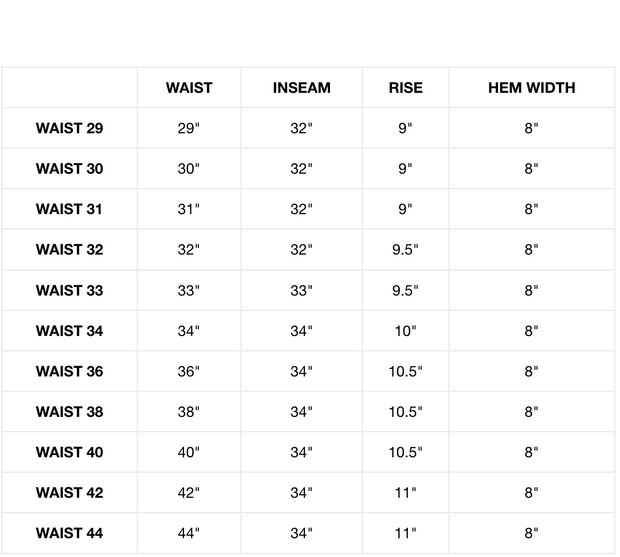This screenshot has height=557, width=620.
Task: Click the WAIST 34 row label
Action: 69,331
